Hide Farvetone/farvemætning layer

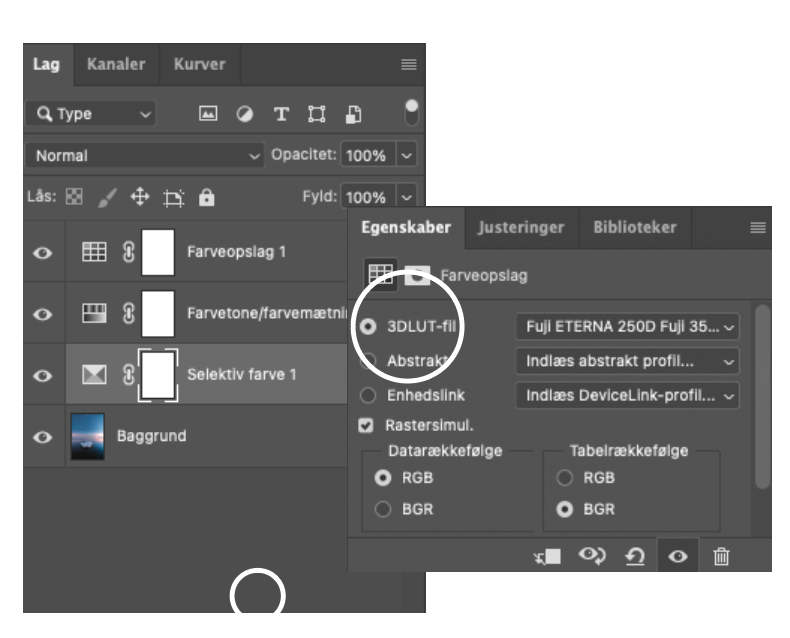(43, 314)
